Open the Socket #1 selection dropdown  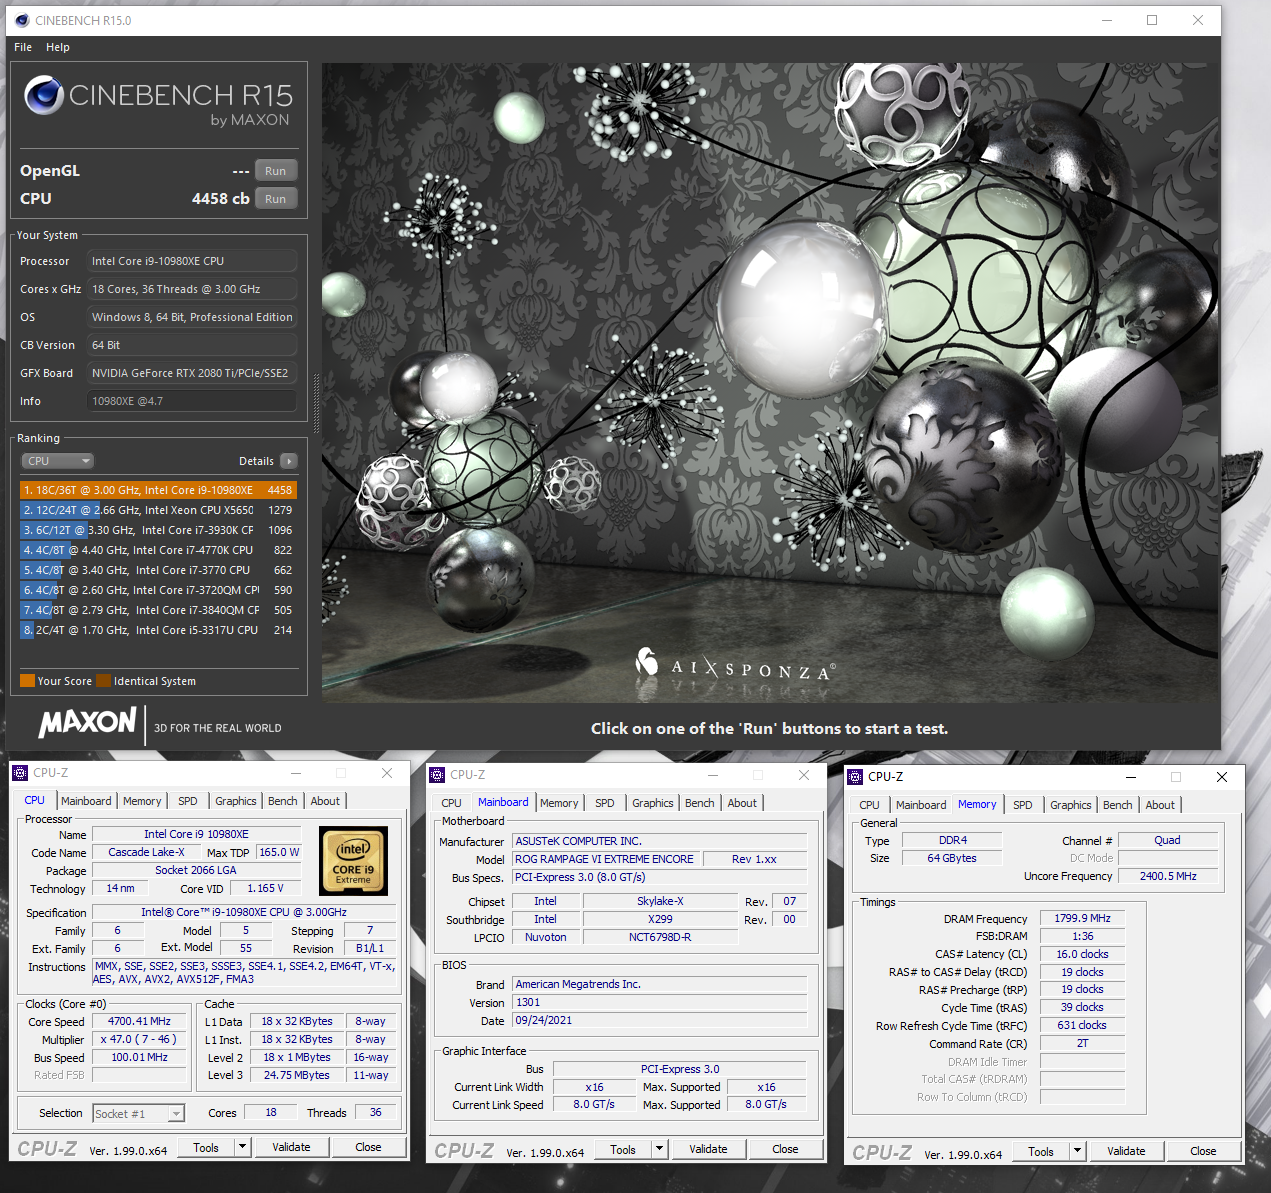pos(139,1113)
